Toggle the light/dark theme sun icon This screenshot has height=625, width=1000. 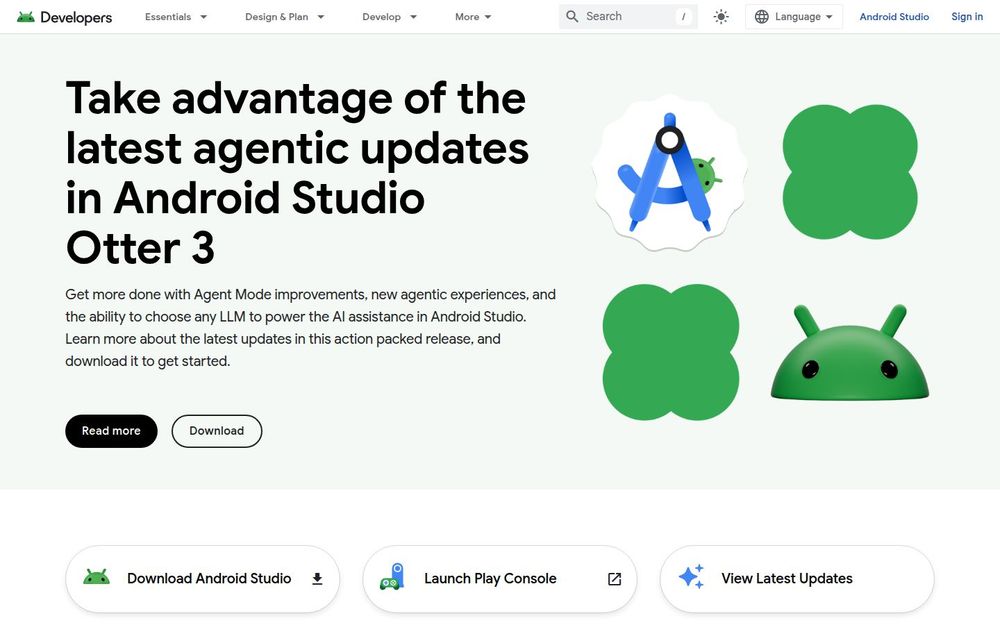[x=721, y=17]
